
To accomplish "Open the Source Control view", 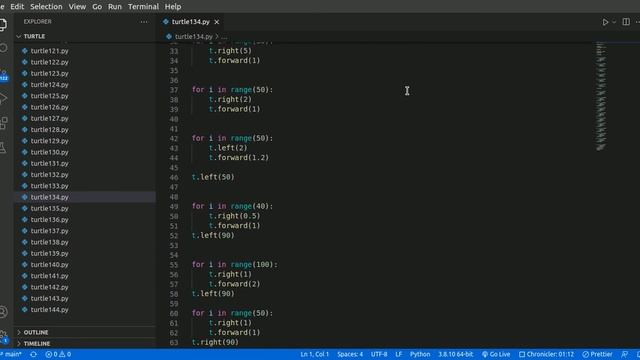I will pyautogui.click(x=3, y=74).
